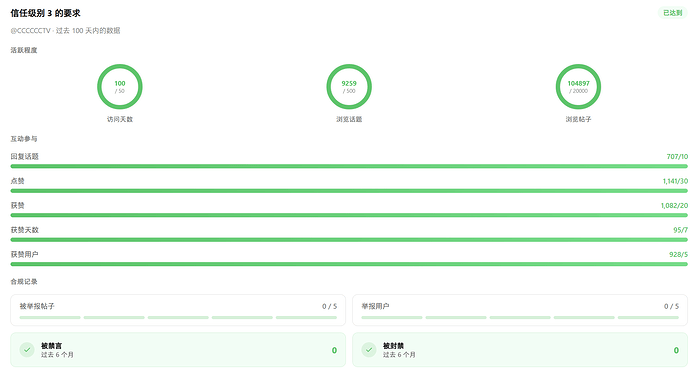Image resolution: width=690 pixels, height=371 pixels.
Task: Click the 已达到 status badge
Action: click(x=672, y=13)
